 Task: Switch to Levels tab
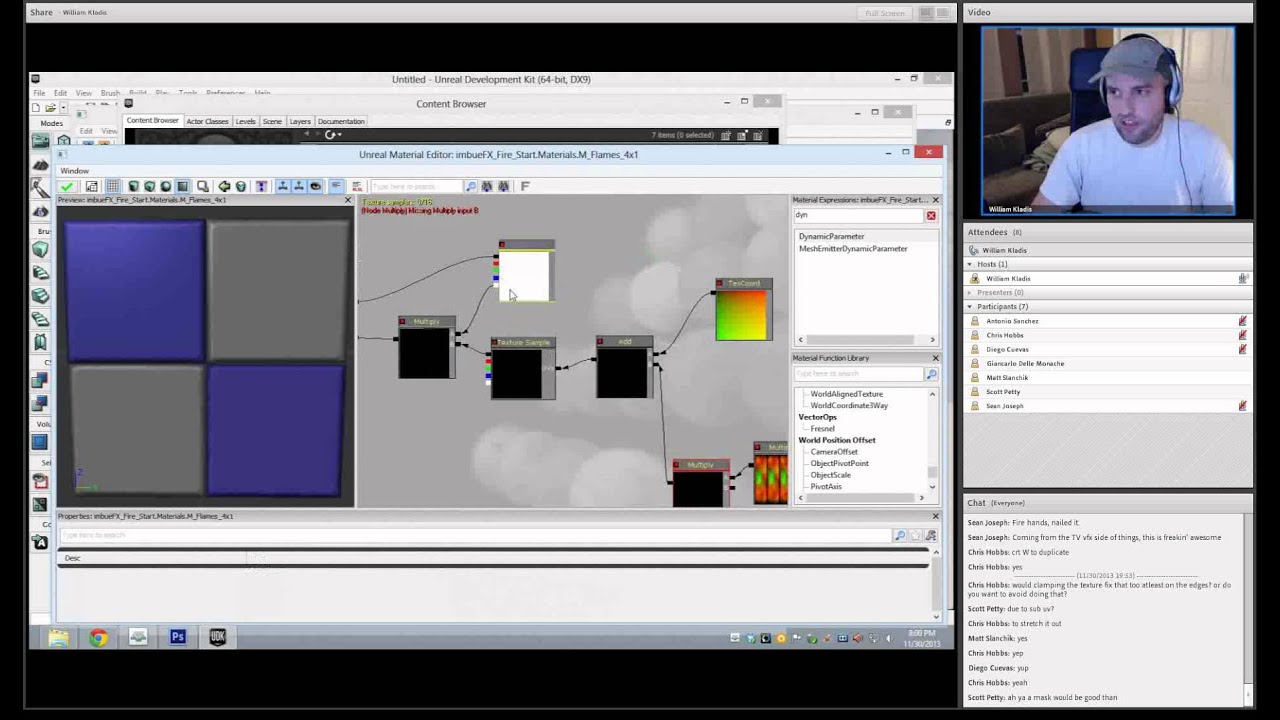pos(245,121)
